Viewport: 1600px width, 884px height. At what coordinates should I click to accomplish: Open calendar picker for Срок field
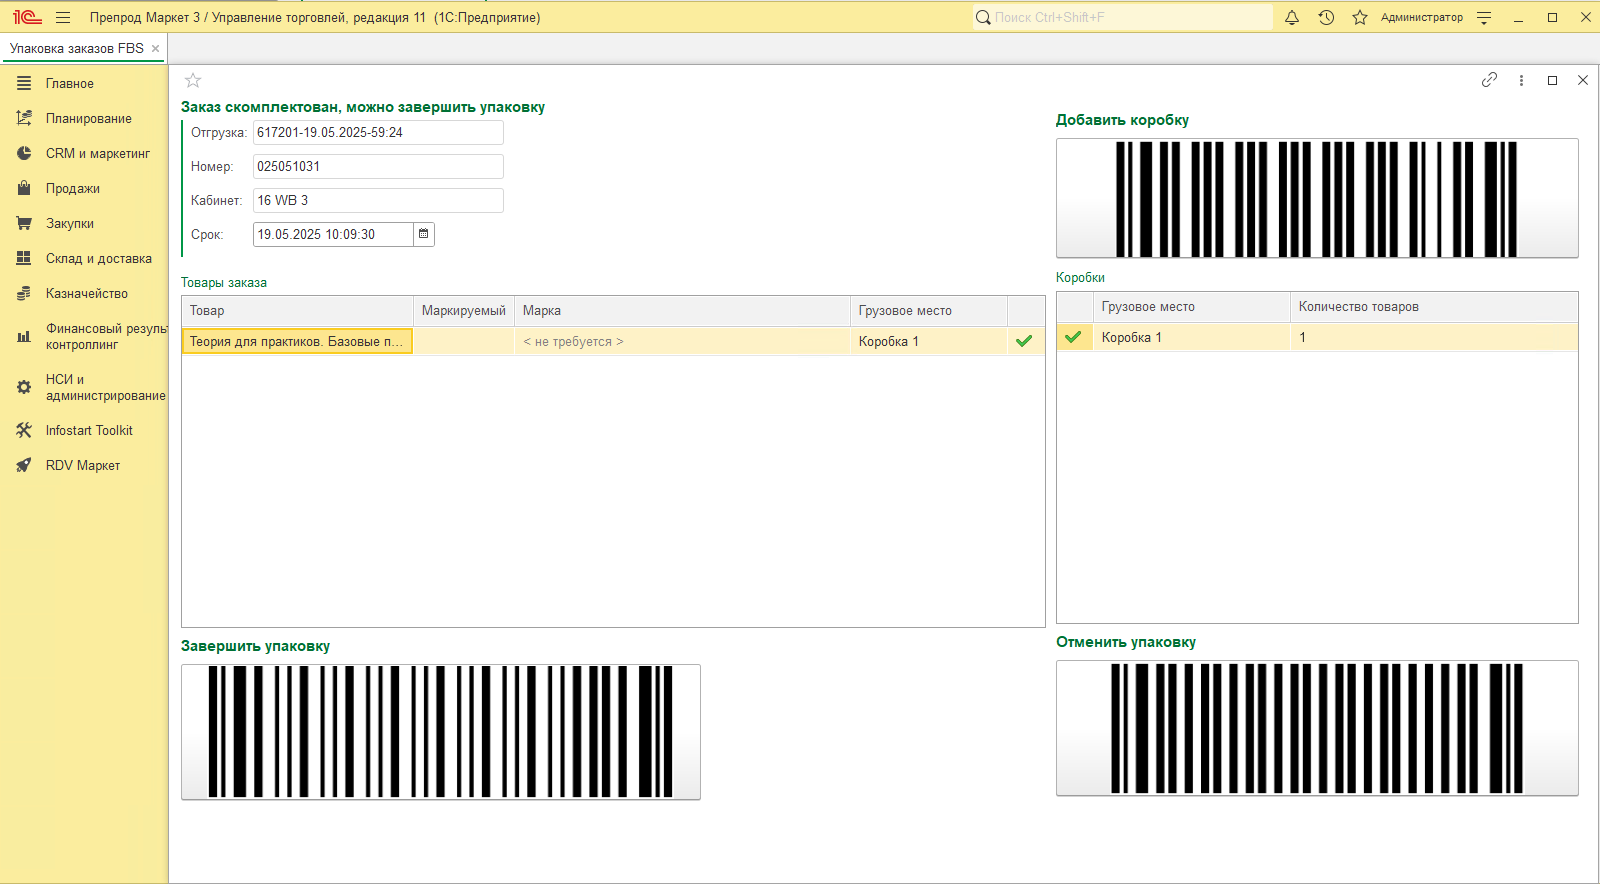(424, 234)
